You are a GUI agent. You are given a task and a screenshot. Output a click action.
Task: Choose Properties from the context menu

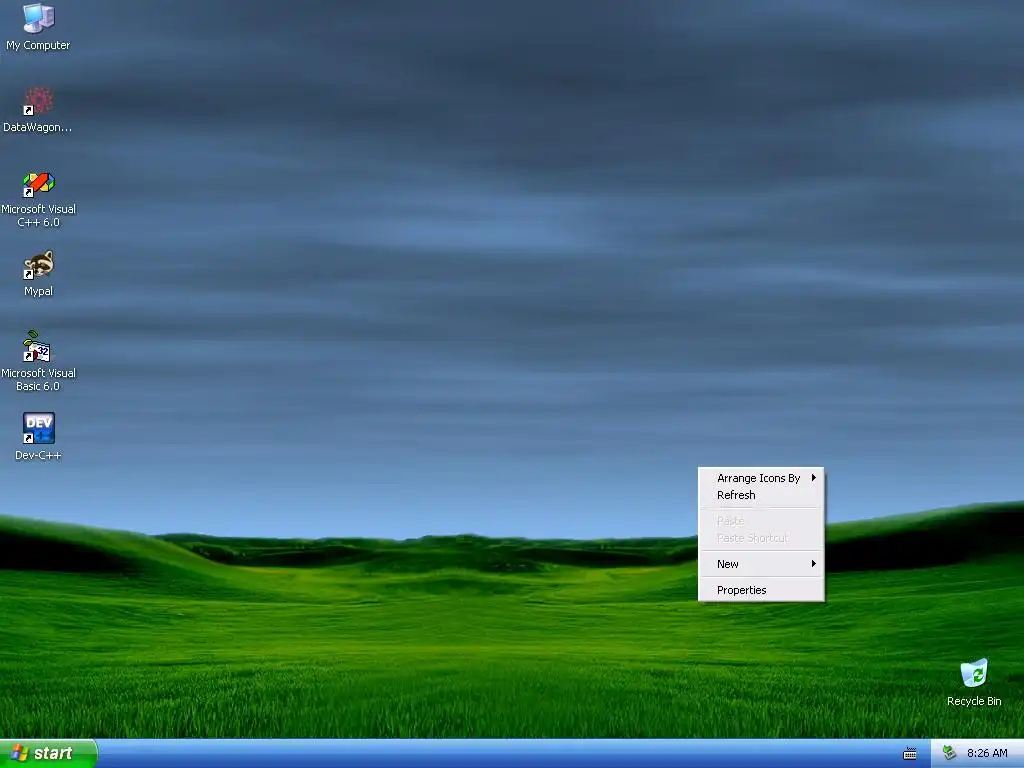[x=761, y=590]
